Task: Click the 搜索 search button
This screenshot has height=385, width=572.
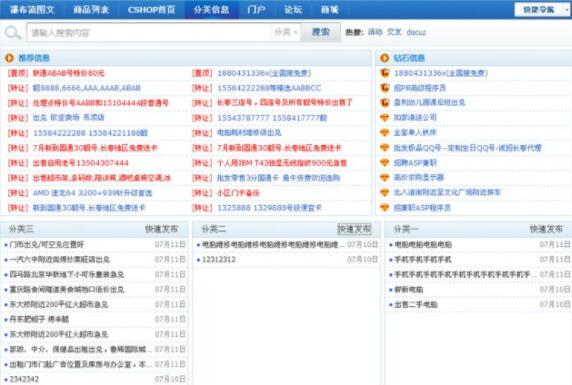Action: pyautogui.click(x=321, y=32)
